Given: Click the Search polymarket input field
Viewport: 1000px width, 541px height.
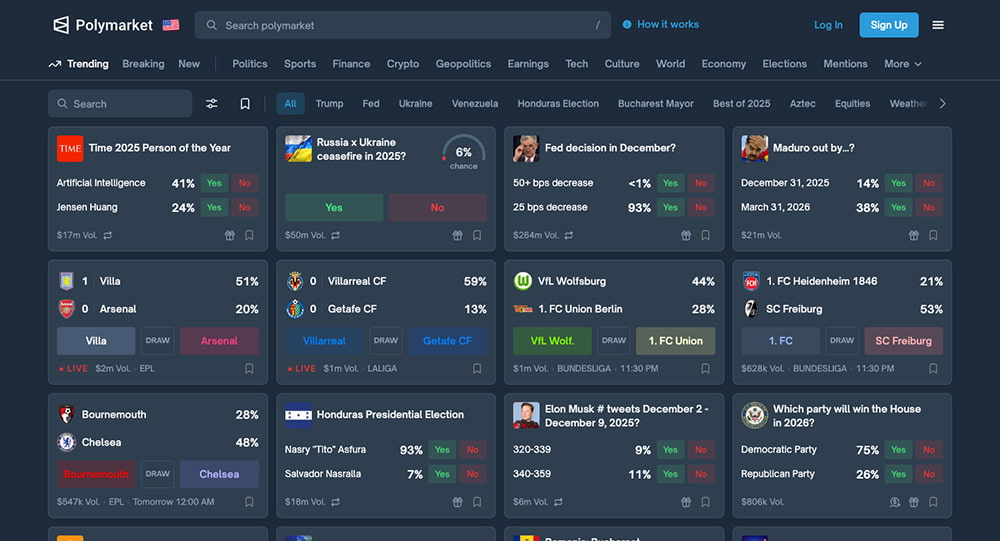Looking at the screenshot, I should coord(402,25).
